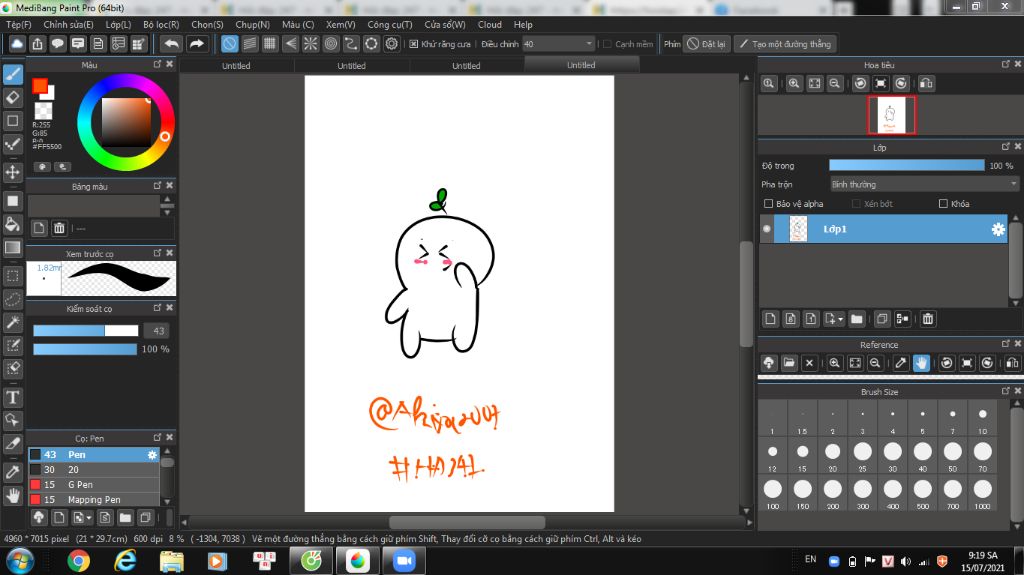Enable the Bảo vệ alpha checkbox
Viewport: 1024px width, 575px height.
pyautogui.click(x=768, y=204)
